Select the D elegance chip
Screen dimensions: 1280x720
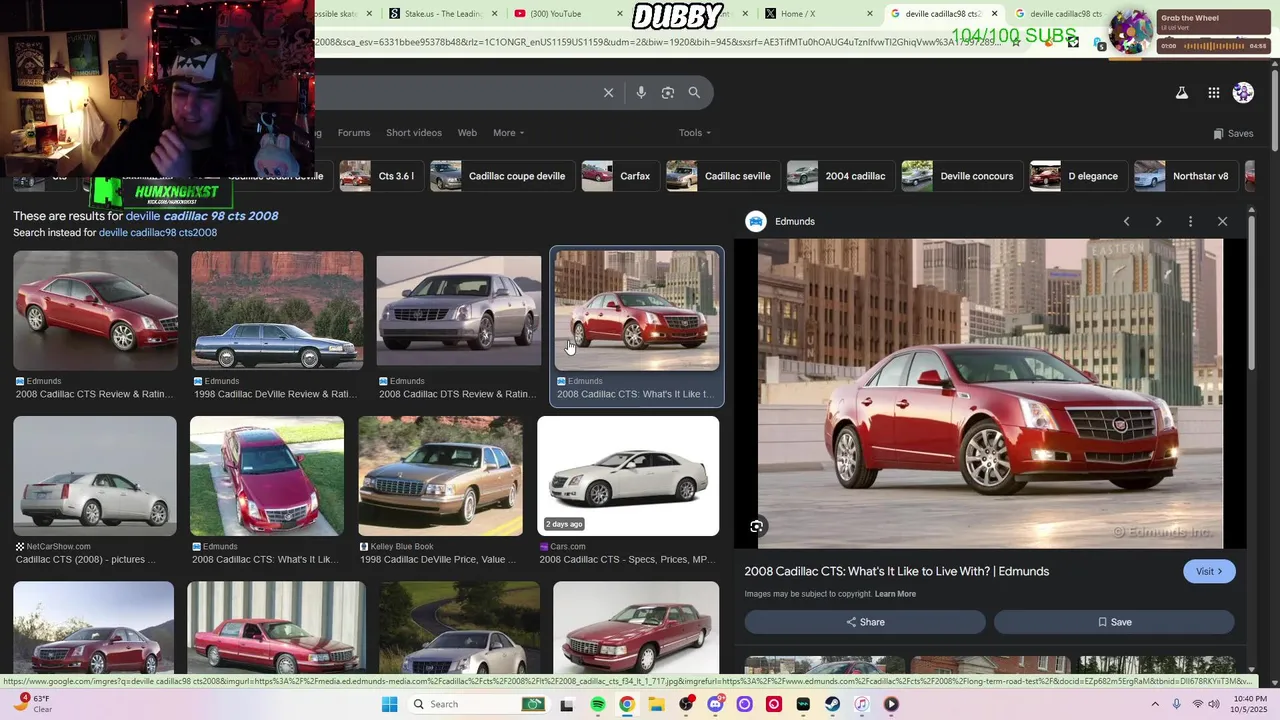tap(1077, 176)
